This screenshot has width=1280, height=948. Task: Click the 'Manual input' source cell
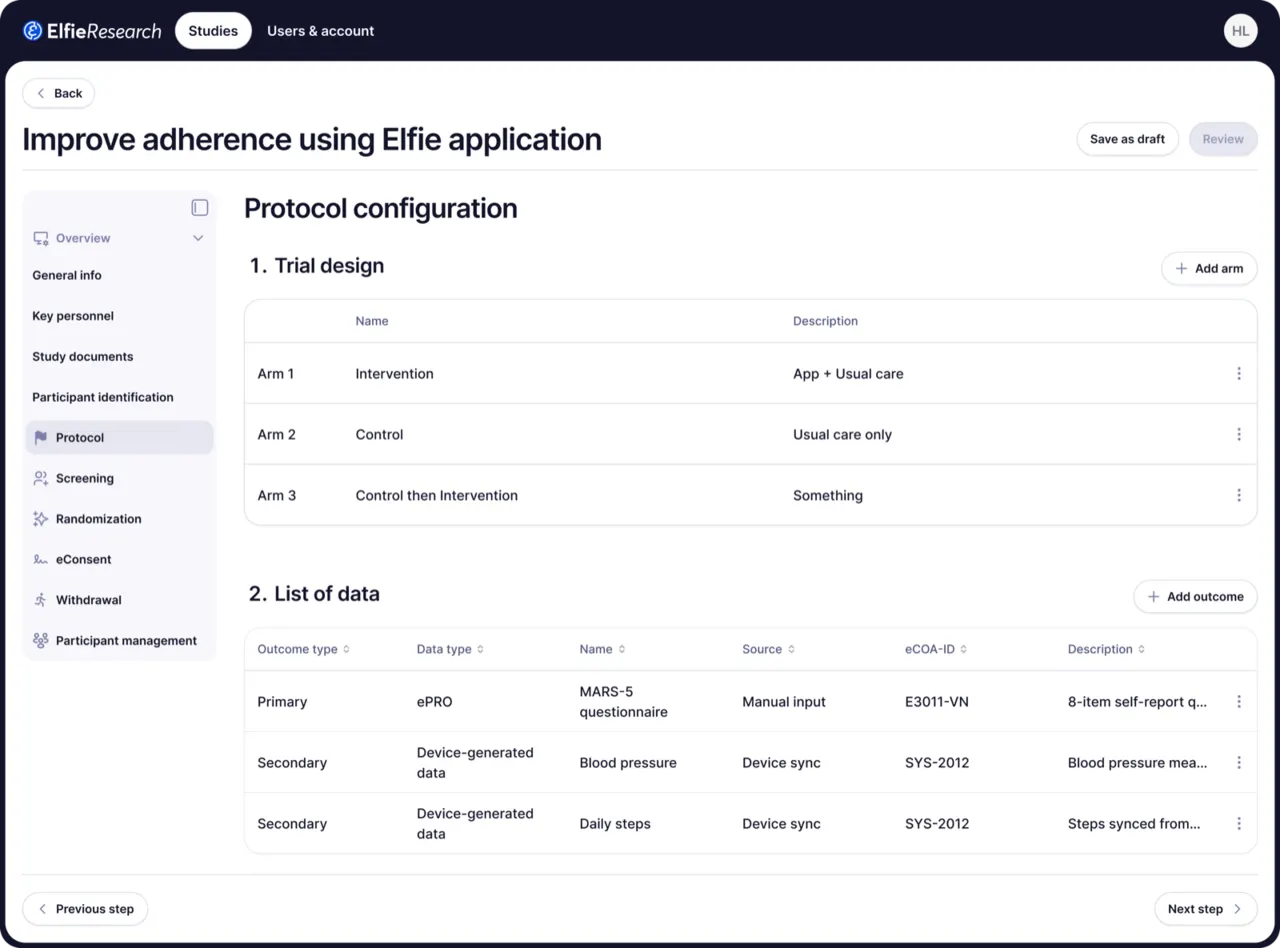pyautogui.click(x=784, y=702)
